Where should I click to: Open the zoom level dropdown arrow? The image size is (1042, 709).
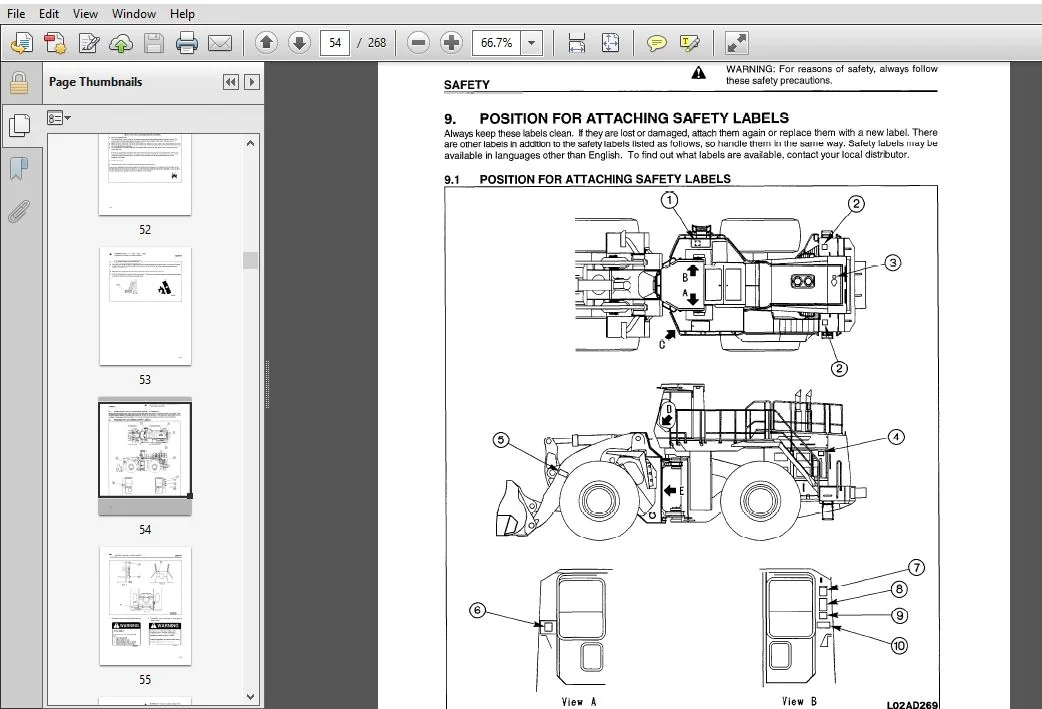pos(532,43)
